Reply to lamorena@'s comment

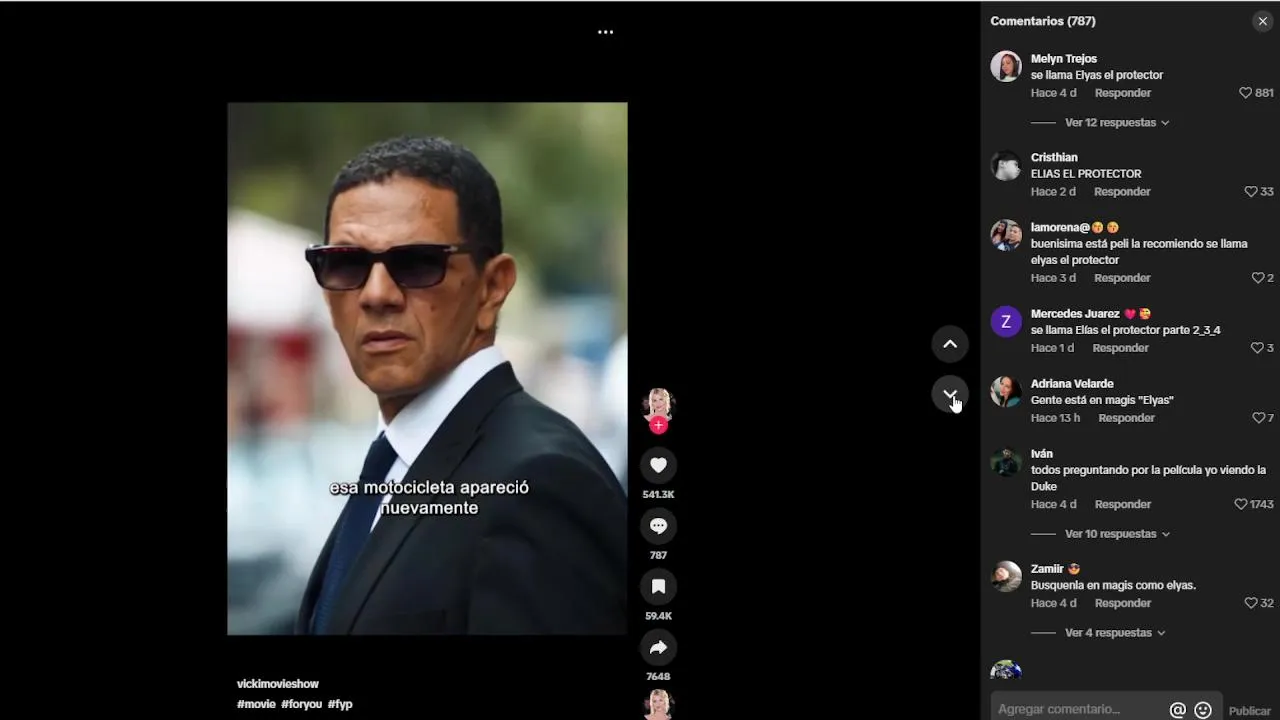coord(1122,278)
